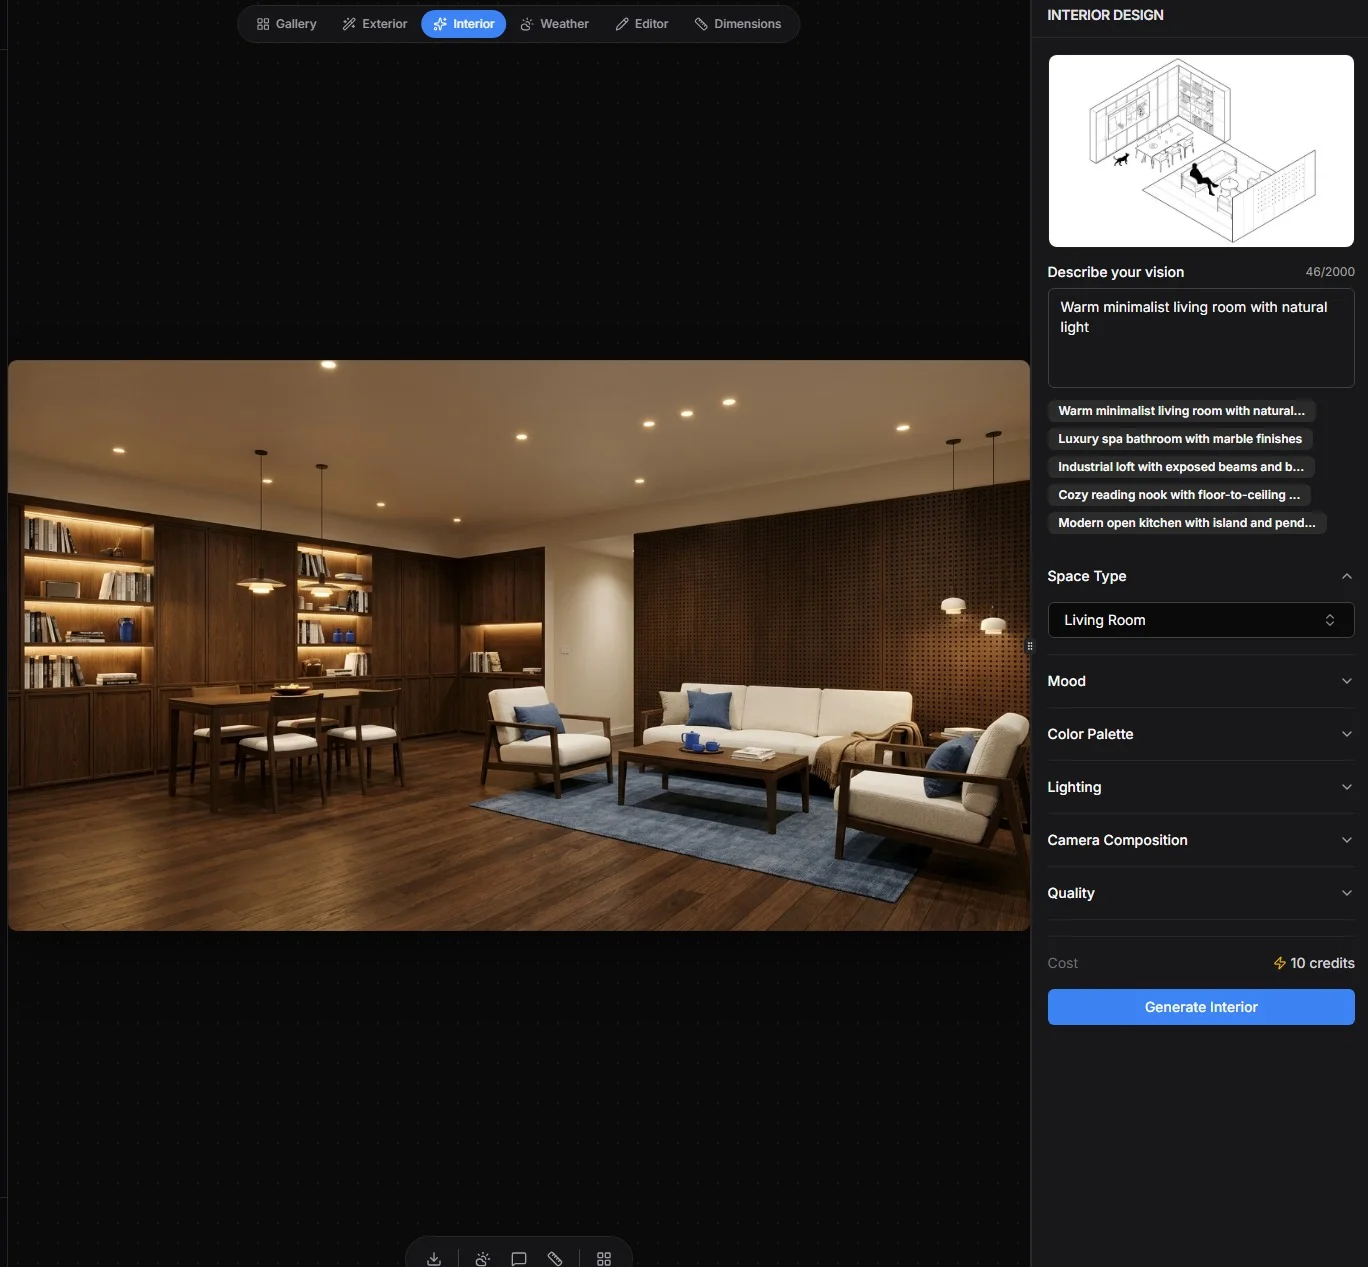The height and width of the screenshot is (1267, 1368).
Task: Click the Editor pencil icon
Action: (623, 23)
